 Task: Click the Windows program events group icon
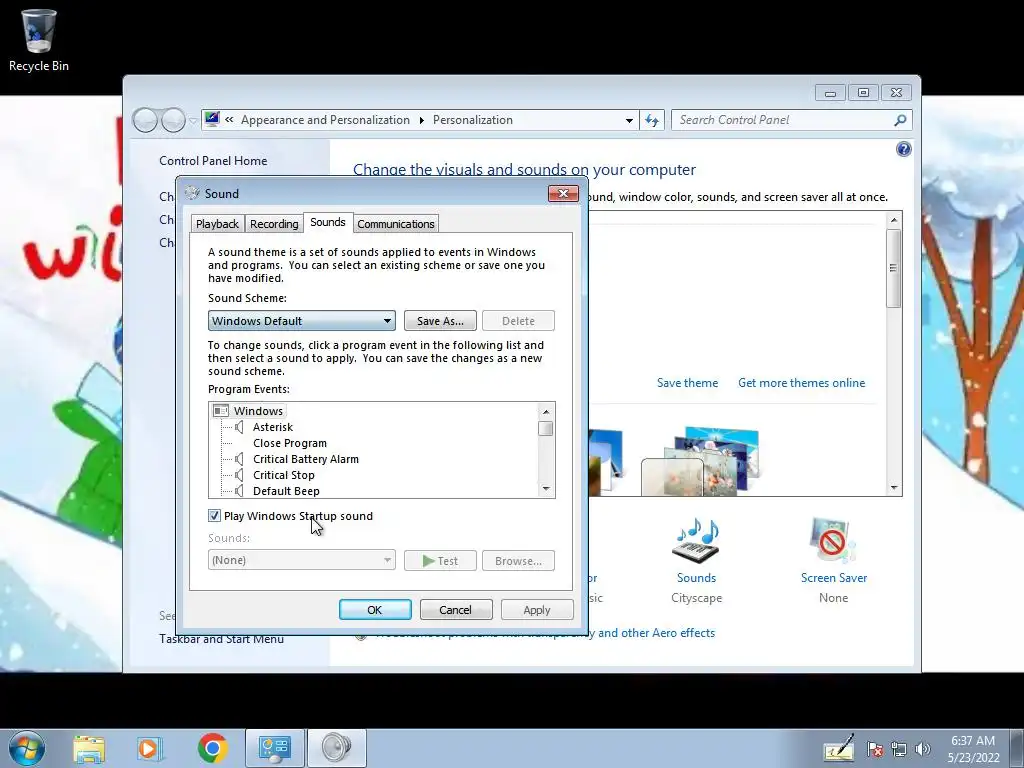pyautogui.click(x=221, y=411)
